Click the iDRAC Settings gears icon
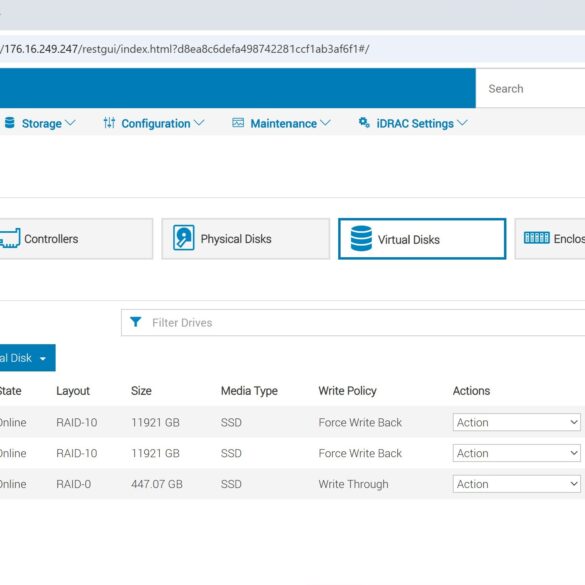Image resolution: width=585 pixels, height=585 pixels. pyautogui.click(x=364, y=122)
